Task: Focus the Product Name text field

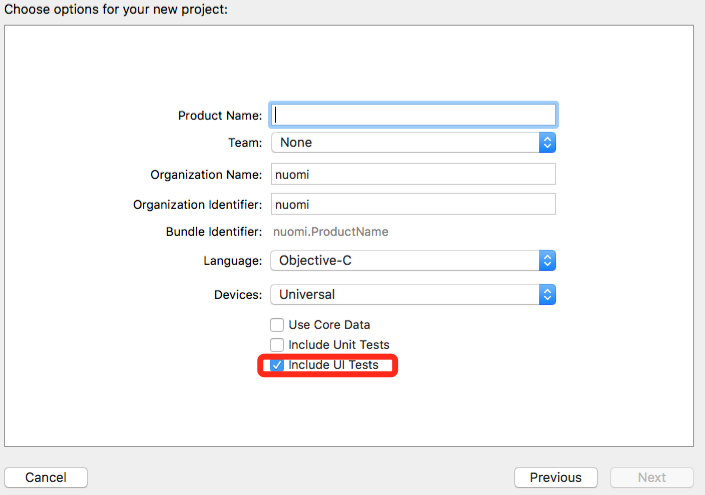Action: point(414,115)
